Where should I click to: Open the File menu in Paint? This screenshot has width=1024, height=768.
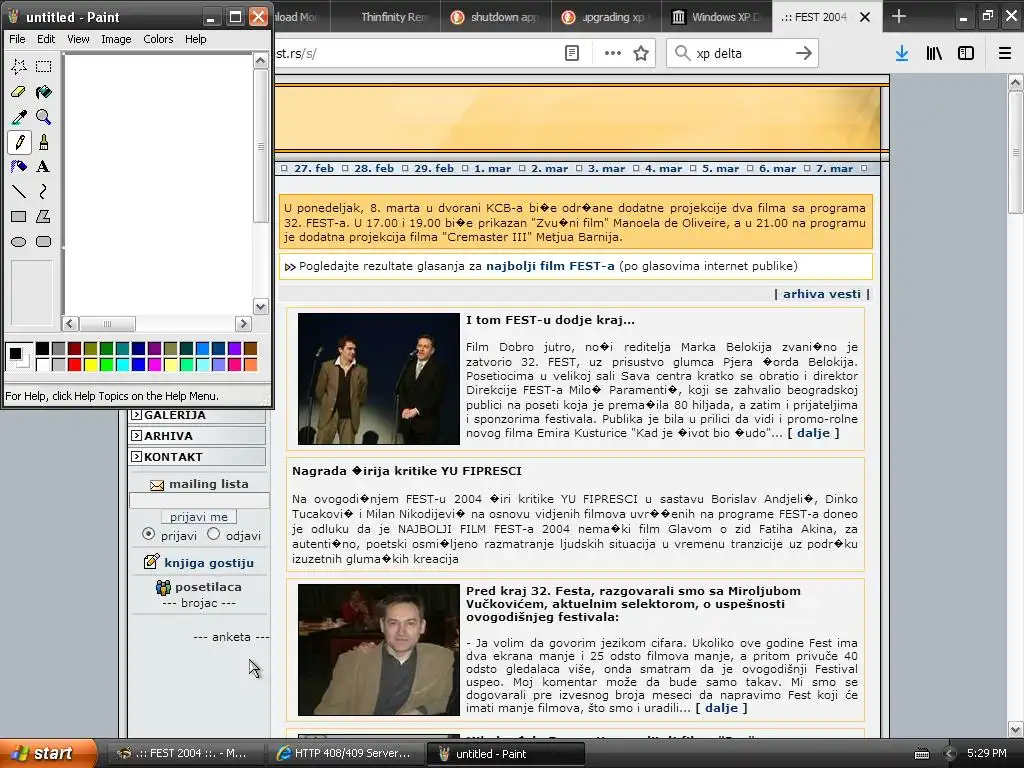tap(17, 39)
